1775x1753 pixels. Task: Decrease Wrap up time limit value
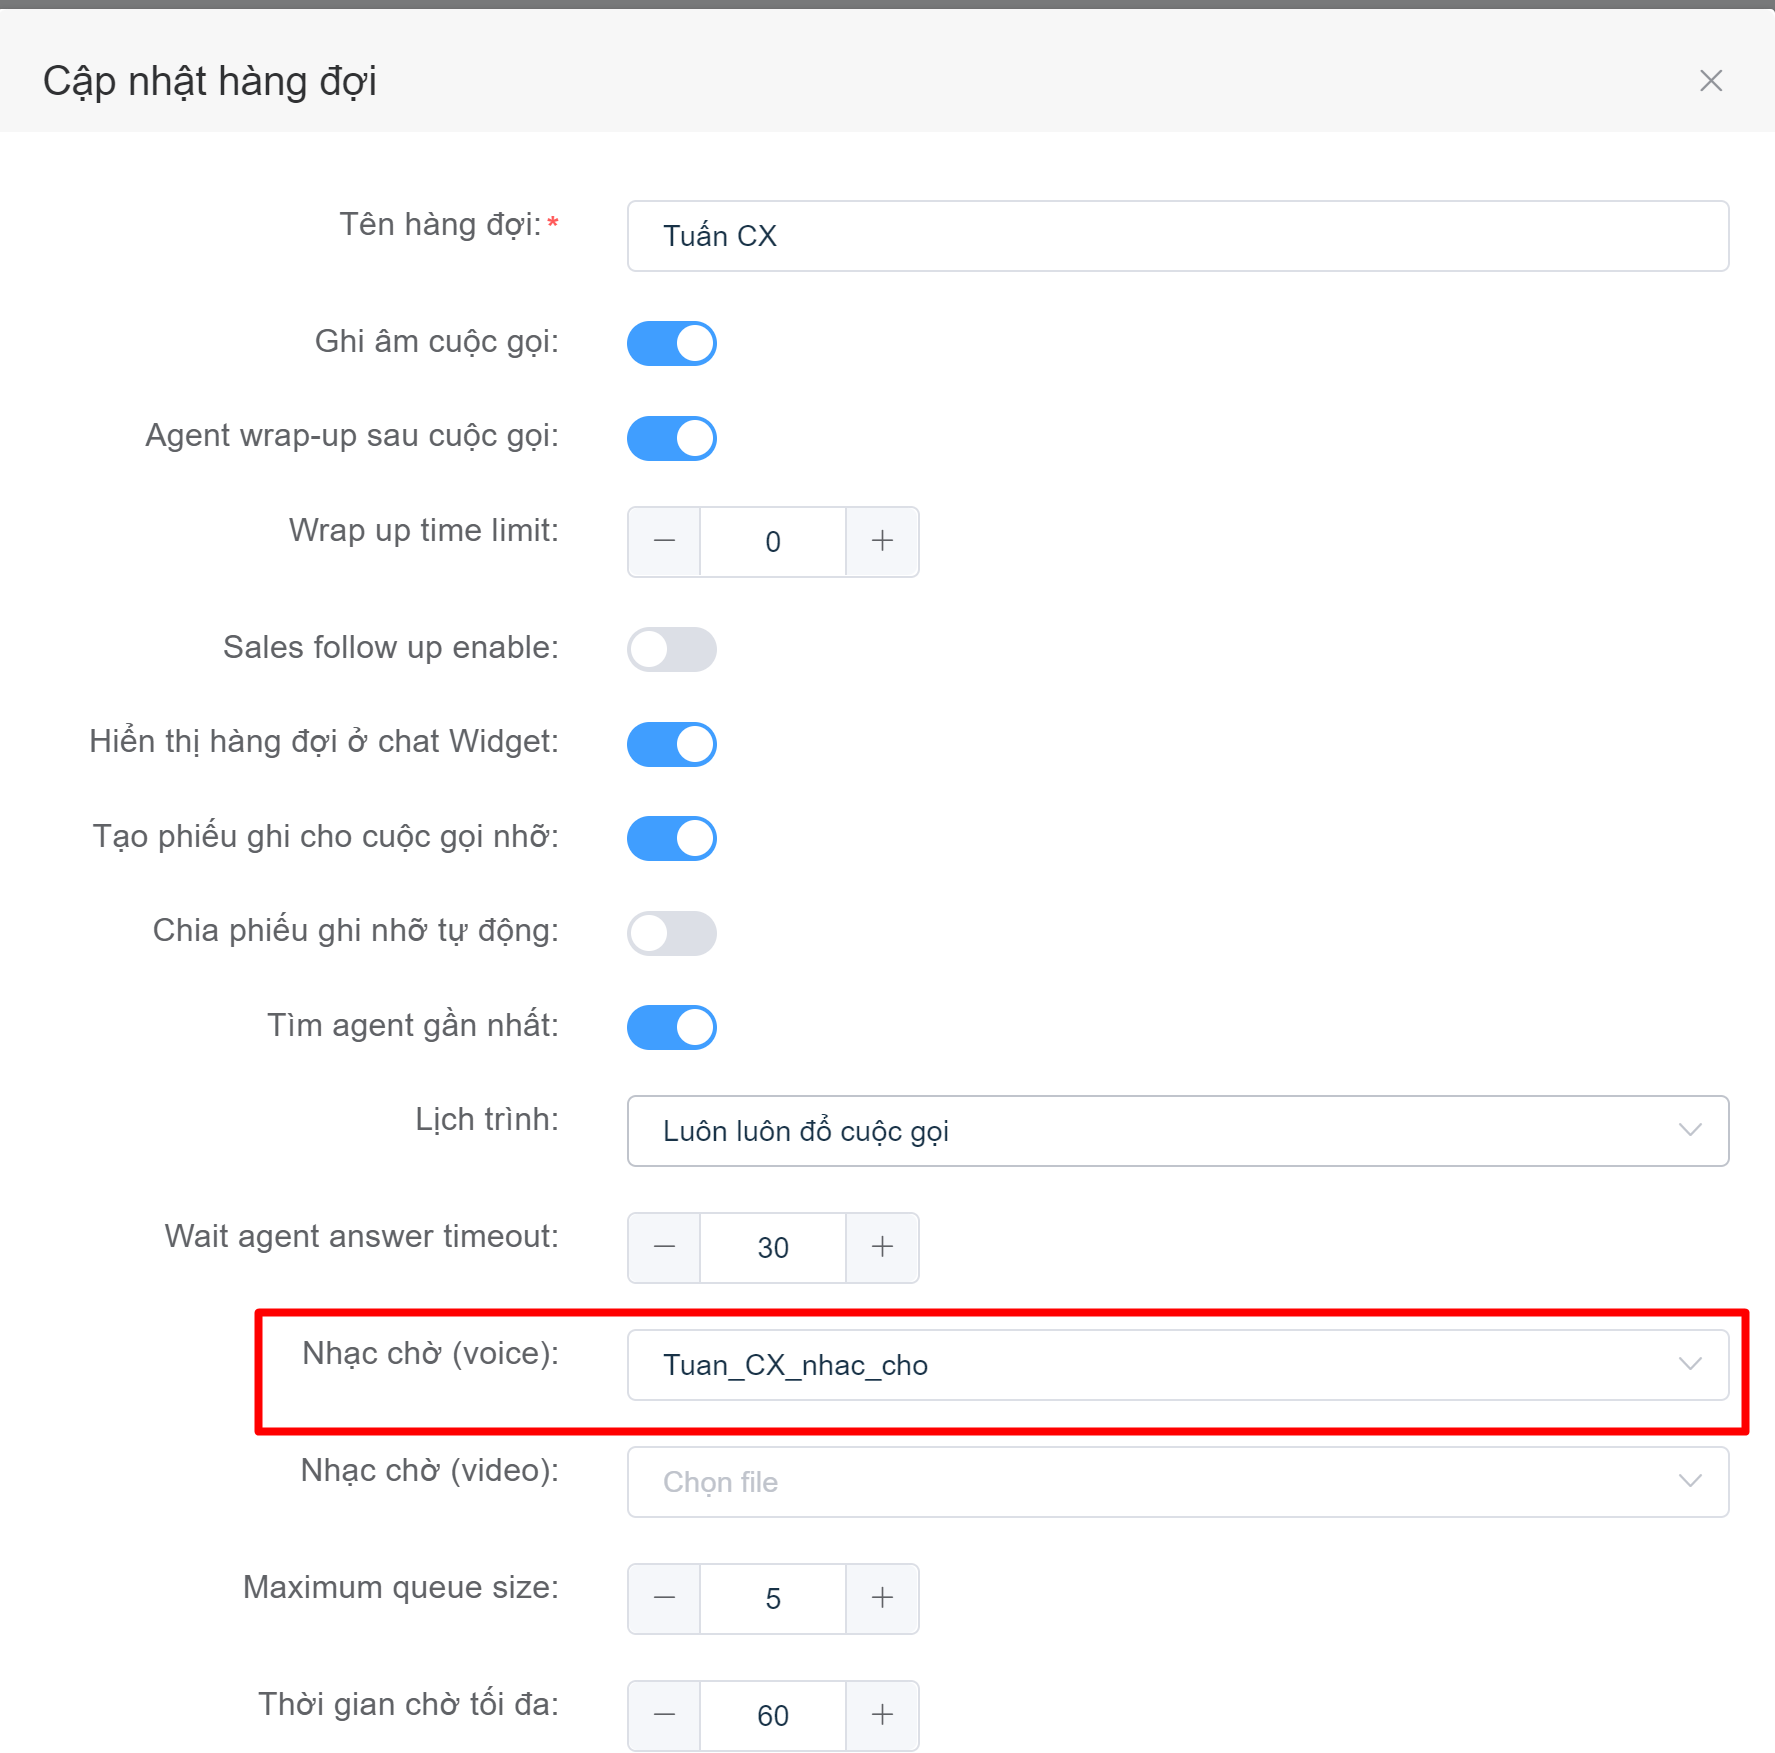(664, 542)
